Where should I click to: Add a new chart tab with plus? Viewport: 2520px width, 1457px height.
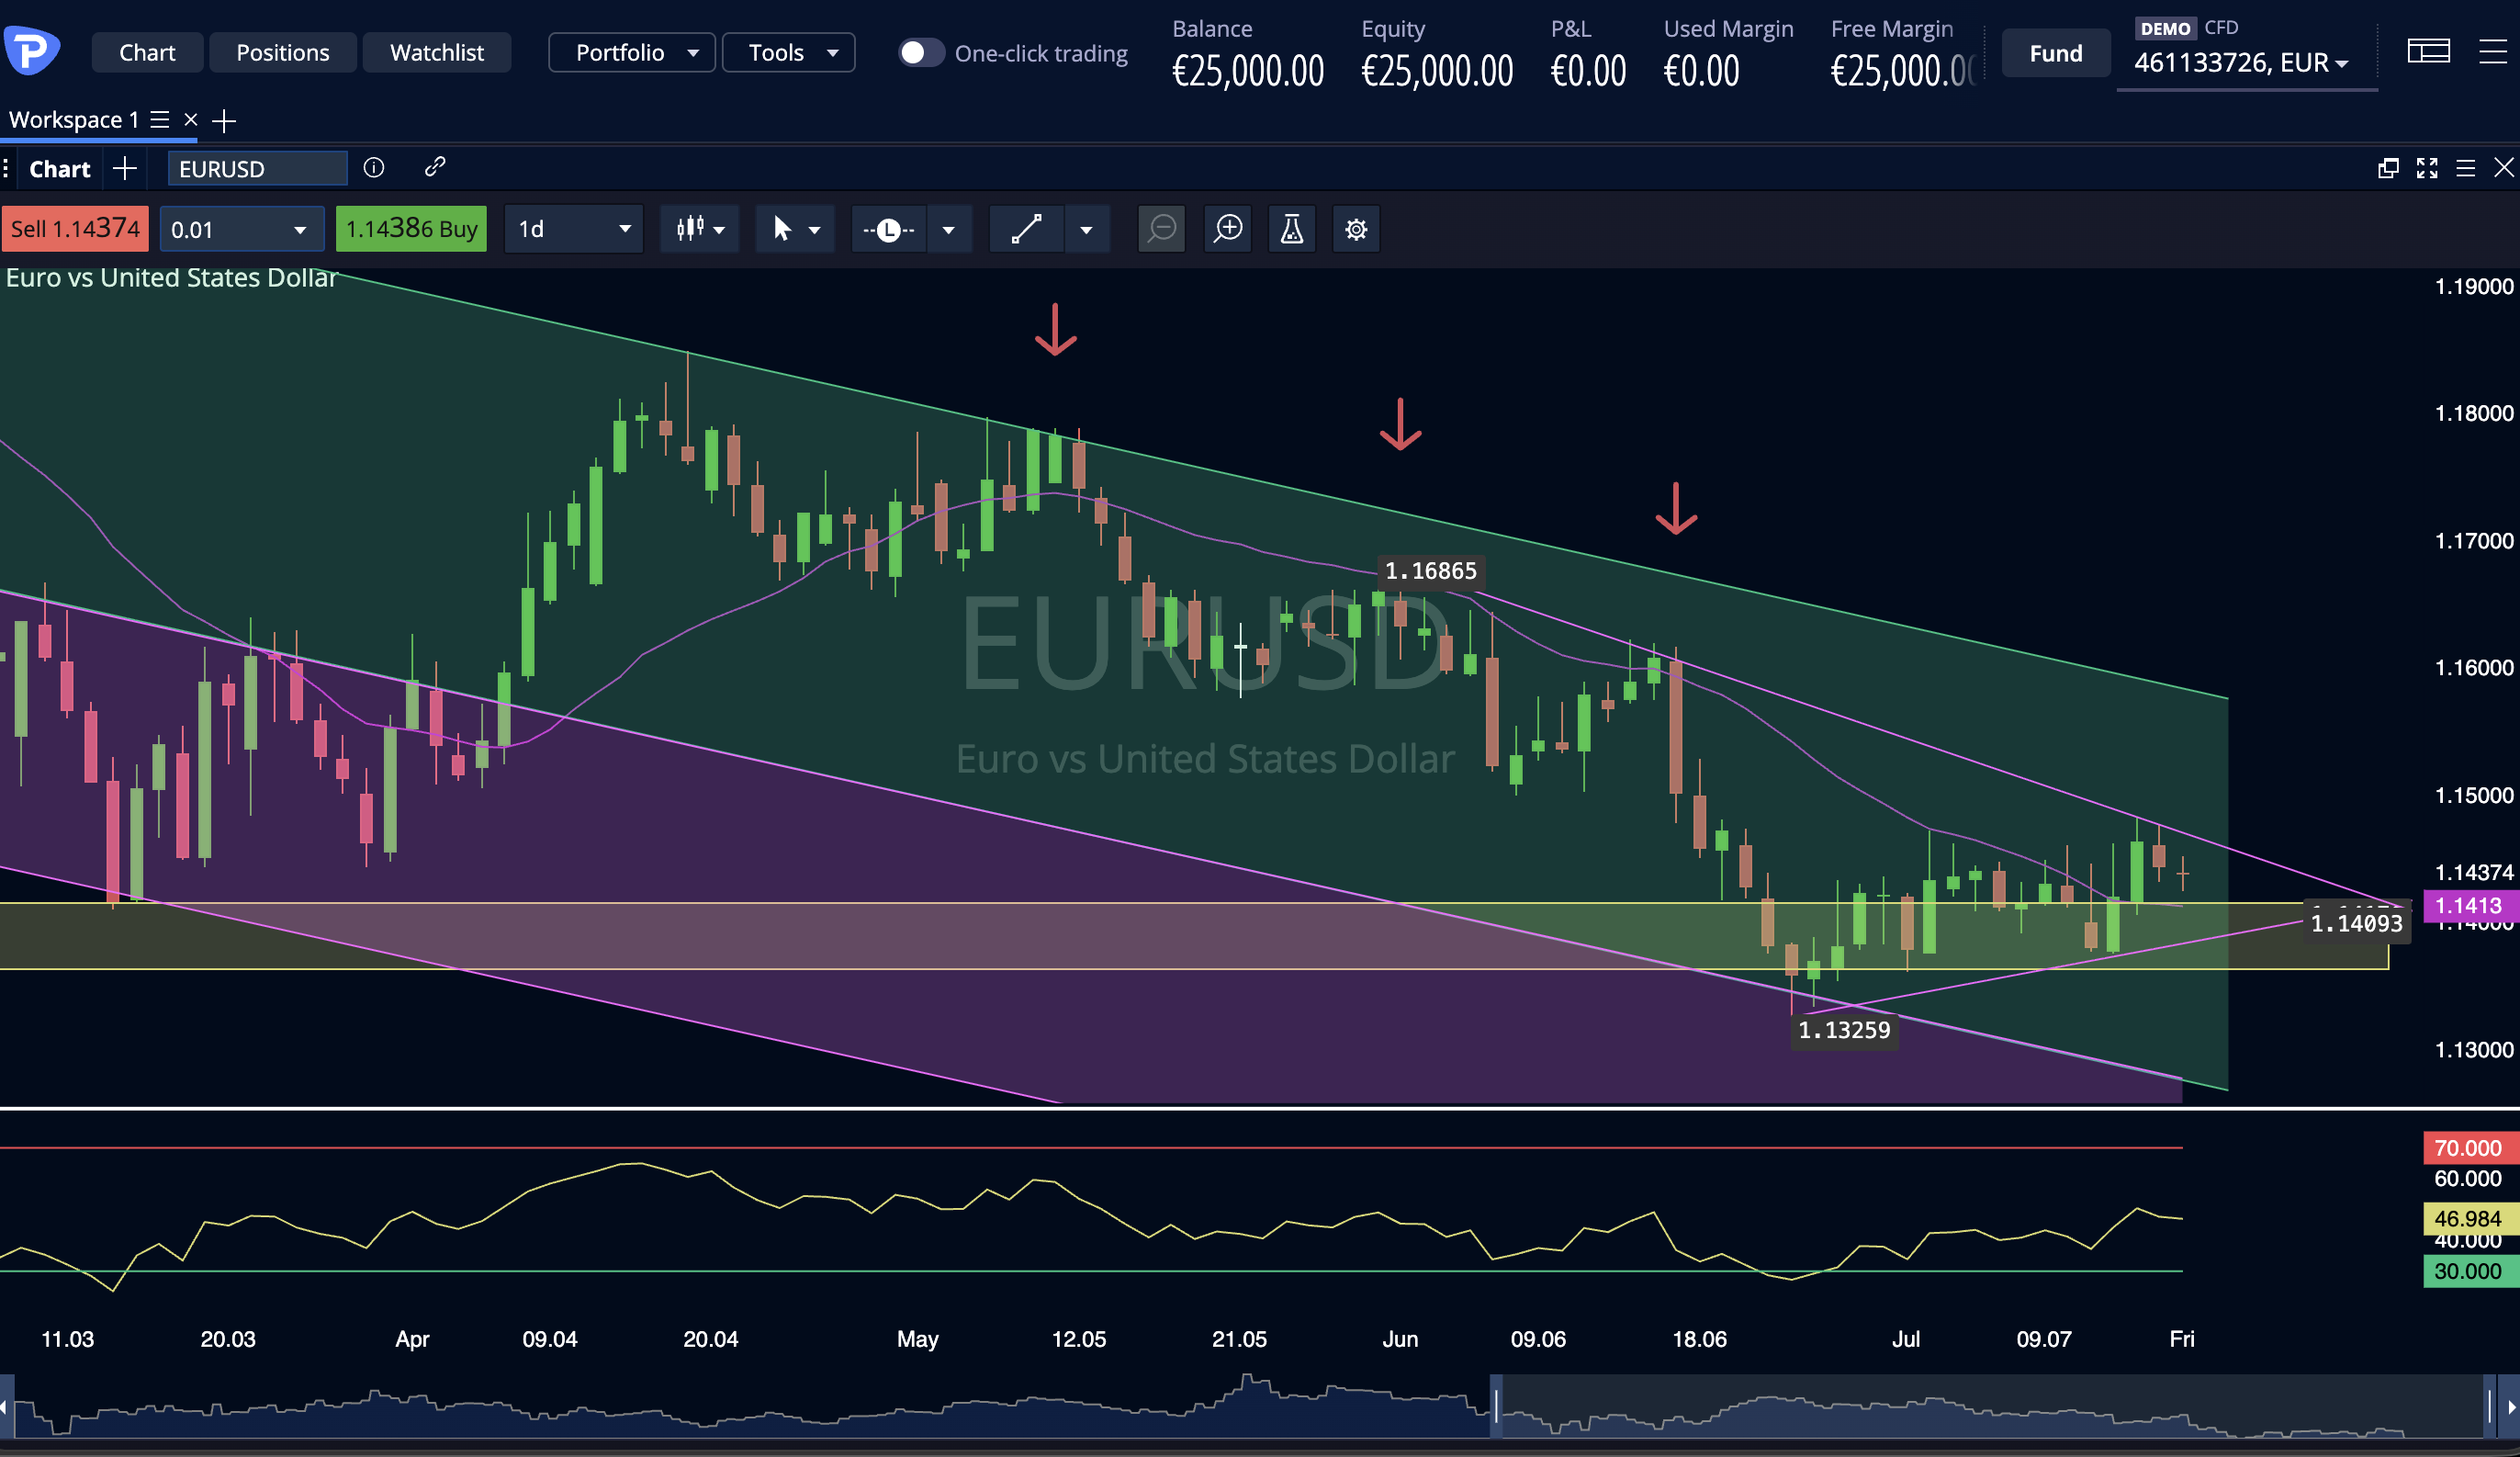[125, 168]
